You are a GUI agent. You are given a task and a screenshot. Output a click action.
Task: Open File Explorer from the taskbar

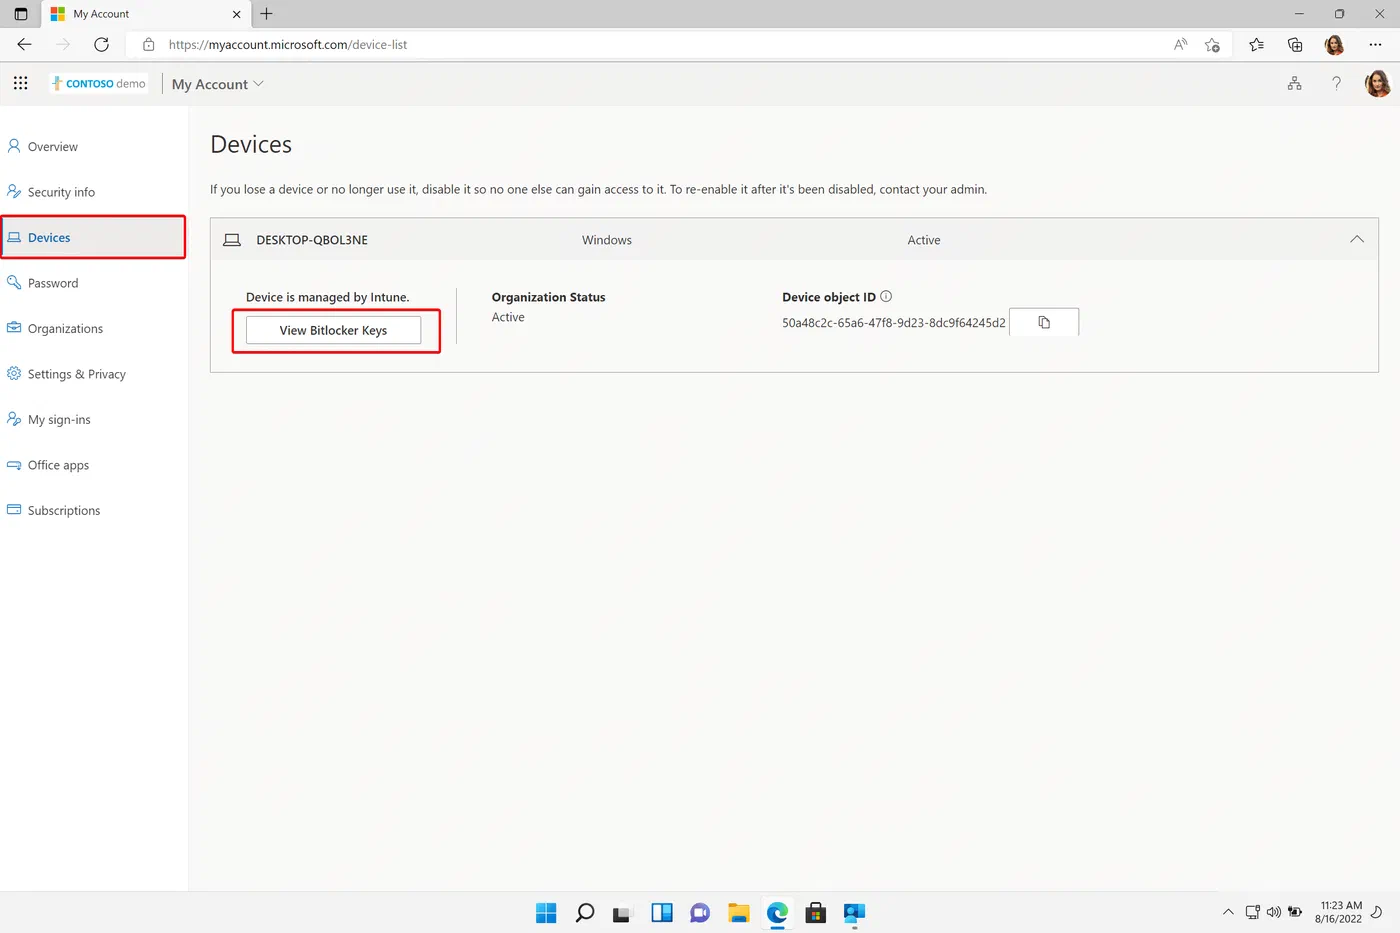click(739, 912)
